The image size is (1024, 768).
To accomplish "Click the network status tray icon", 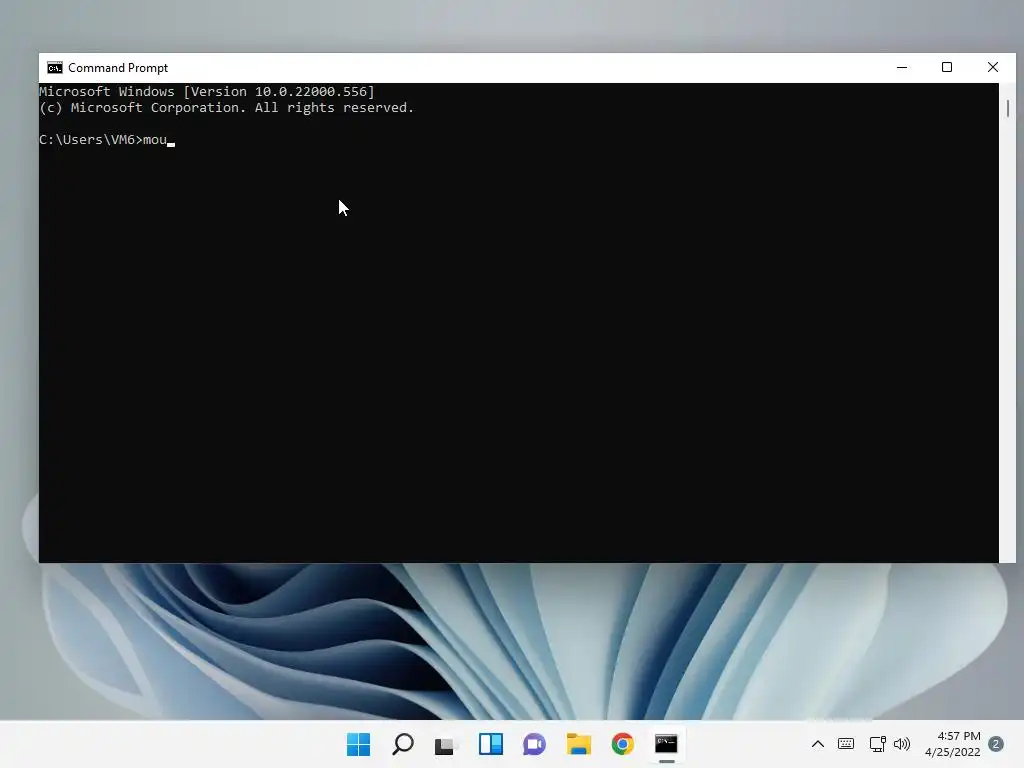I will click(877, 744).
